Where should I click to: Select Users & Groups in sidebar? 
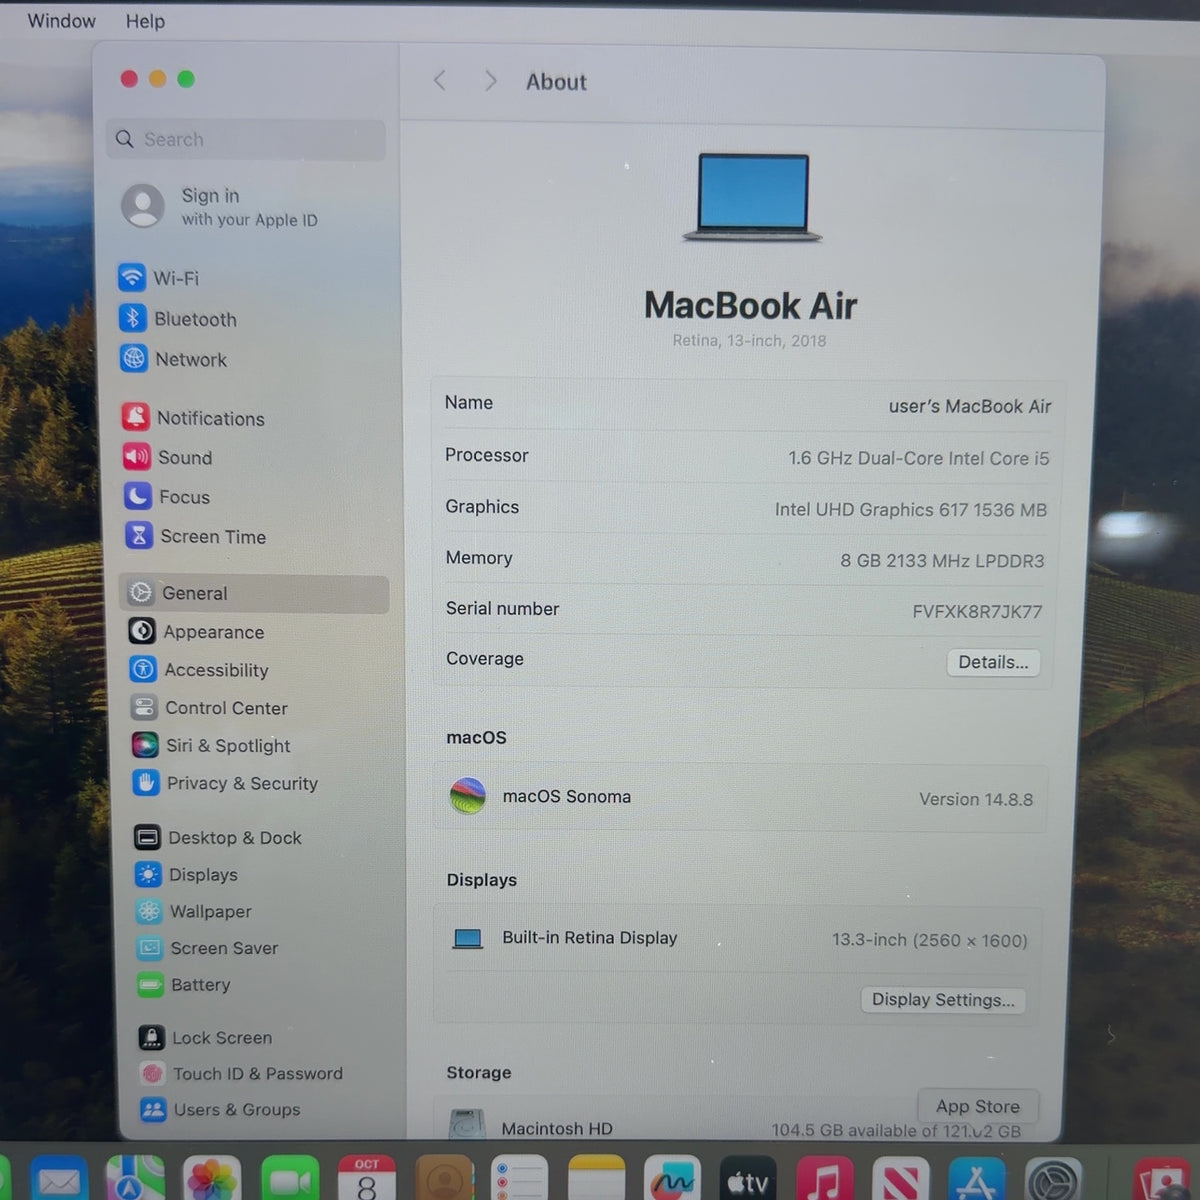pyautogui.click(x=221, y=1109)
